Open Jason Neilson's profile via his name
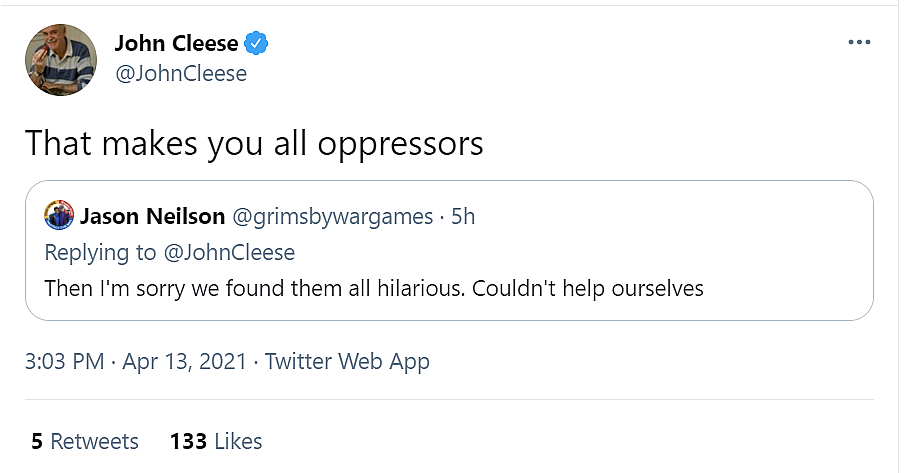 (151, 216)
